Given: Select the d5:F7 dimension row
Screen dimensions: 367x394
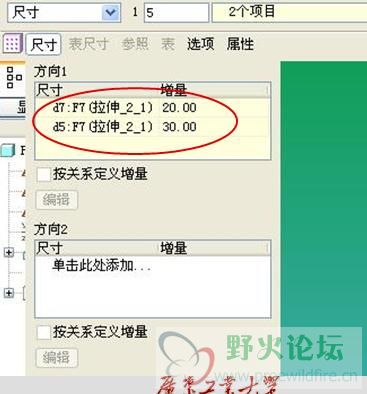Looking at the screenshot, I should [x=152, y=127].
